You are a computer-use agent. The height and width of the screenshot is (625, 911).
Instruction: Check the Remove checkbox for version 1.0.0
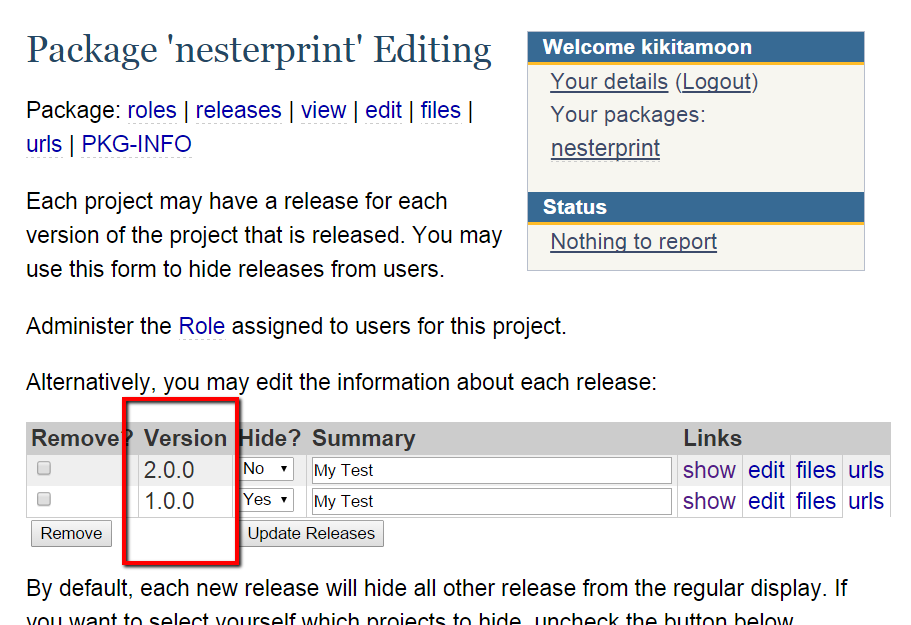click(44, 499)
